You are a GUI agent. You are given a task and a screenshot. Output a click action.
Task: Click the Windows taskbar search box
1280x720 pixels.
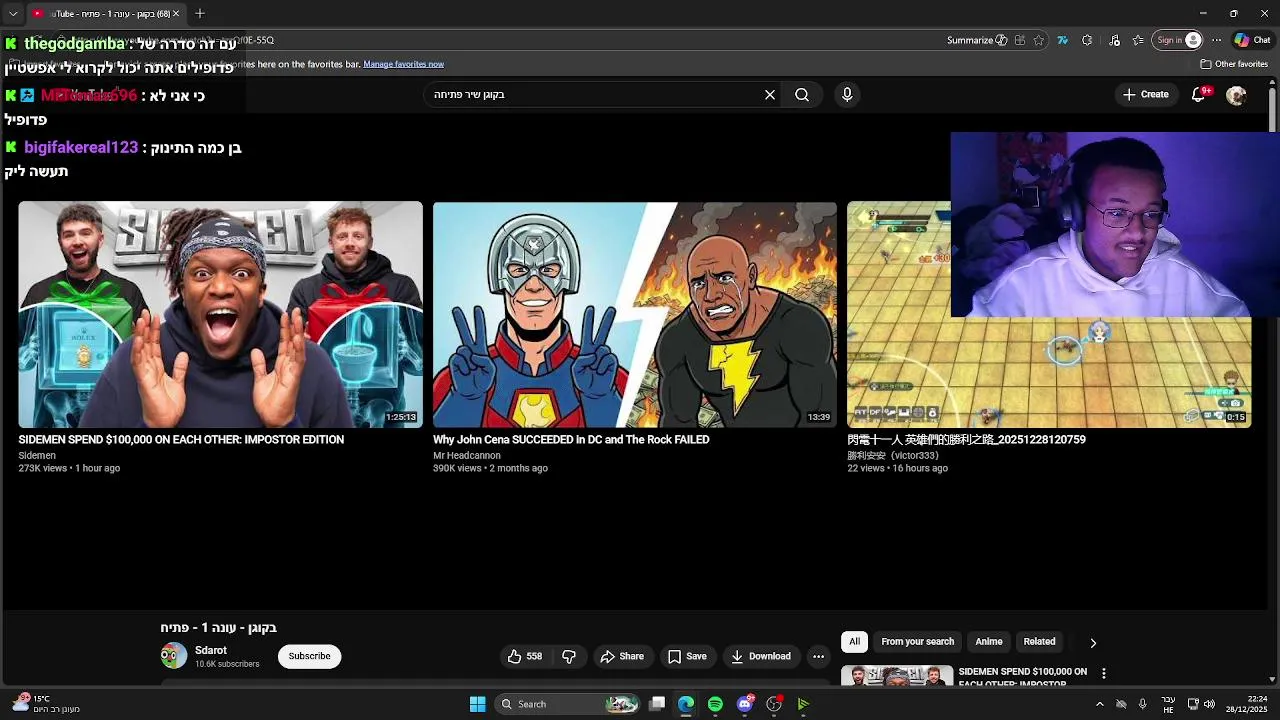point(568,704)
